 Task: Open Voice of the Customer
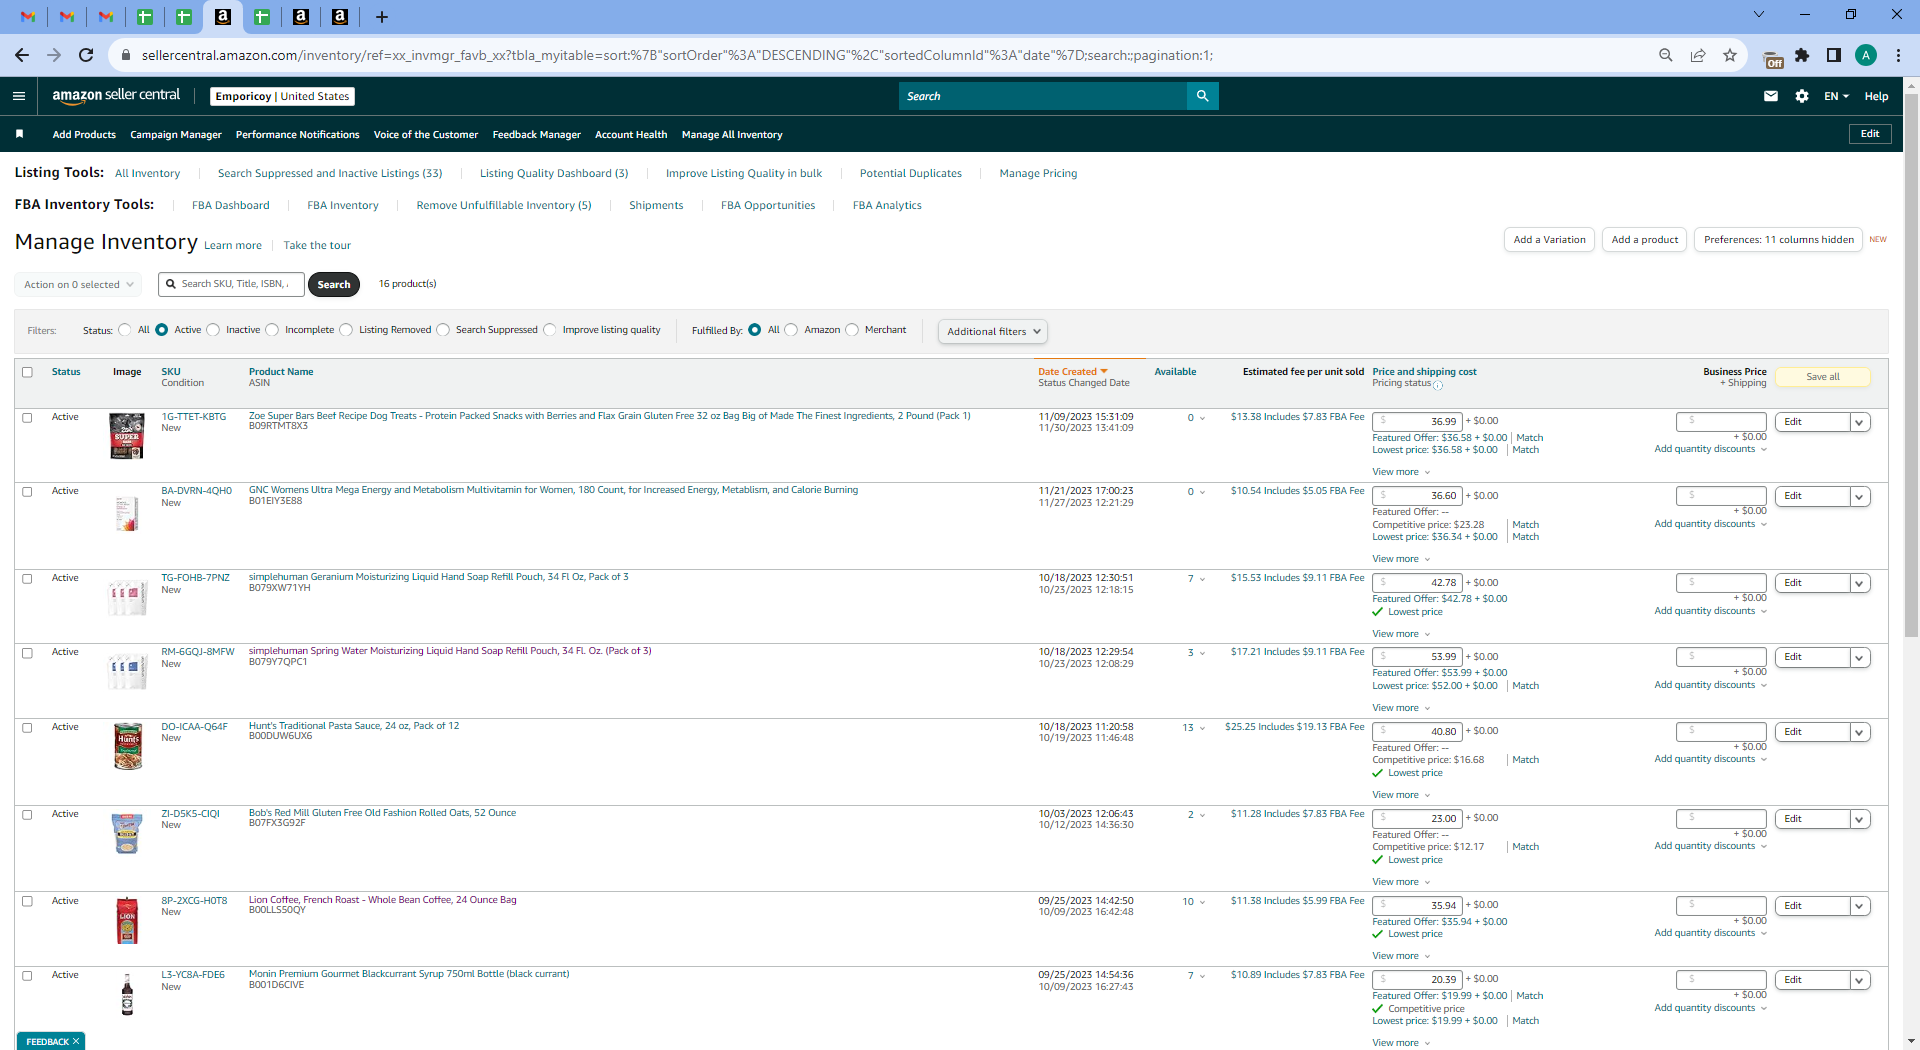click(x=426, y=134)
